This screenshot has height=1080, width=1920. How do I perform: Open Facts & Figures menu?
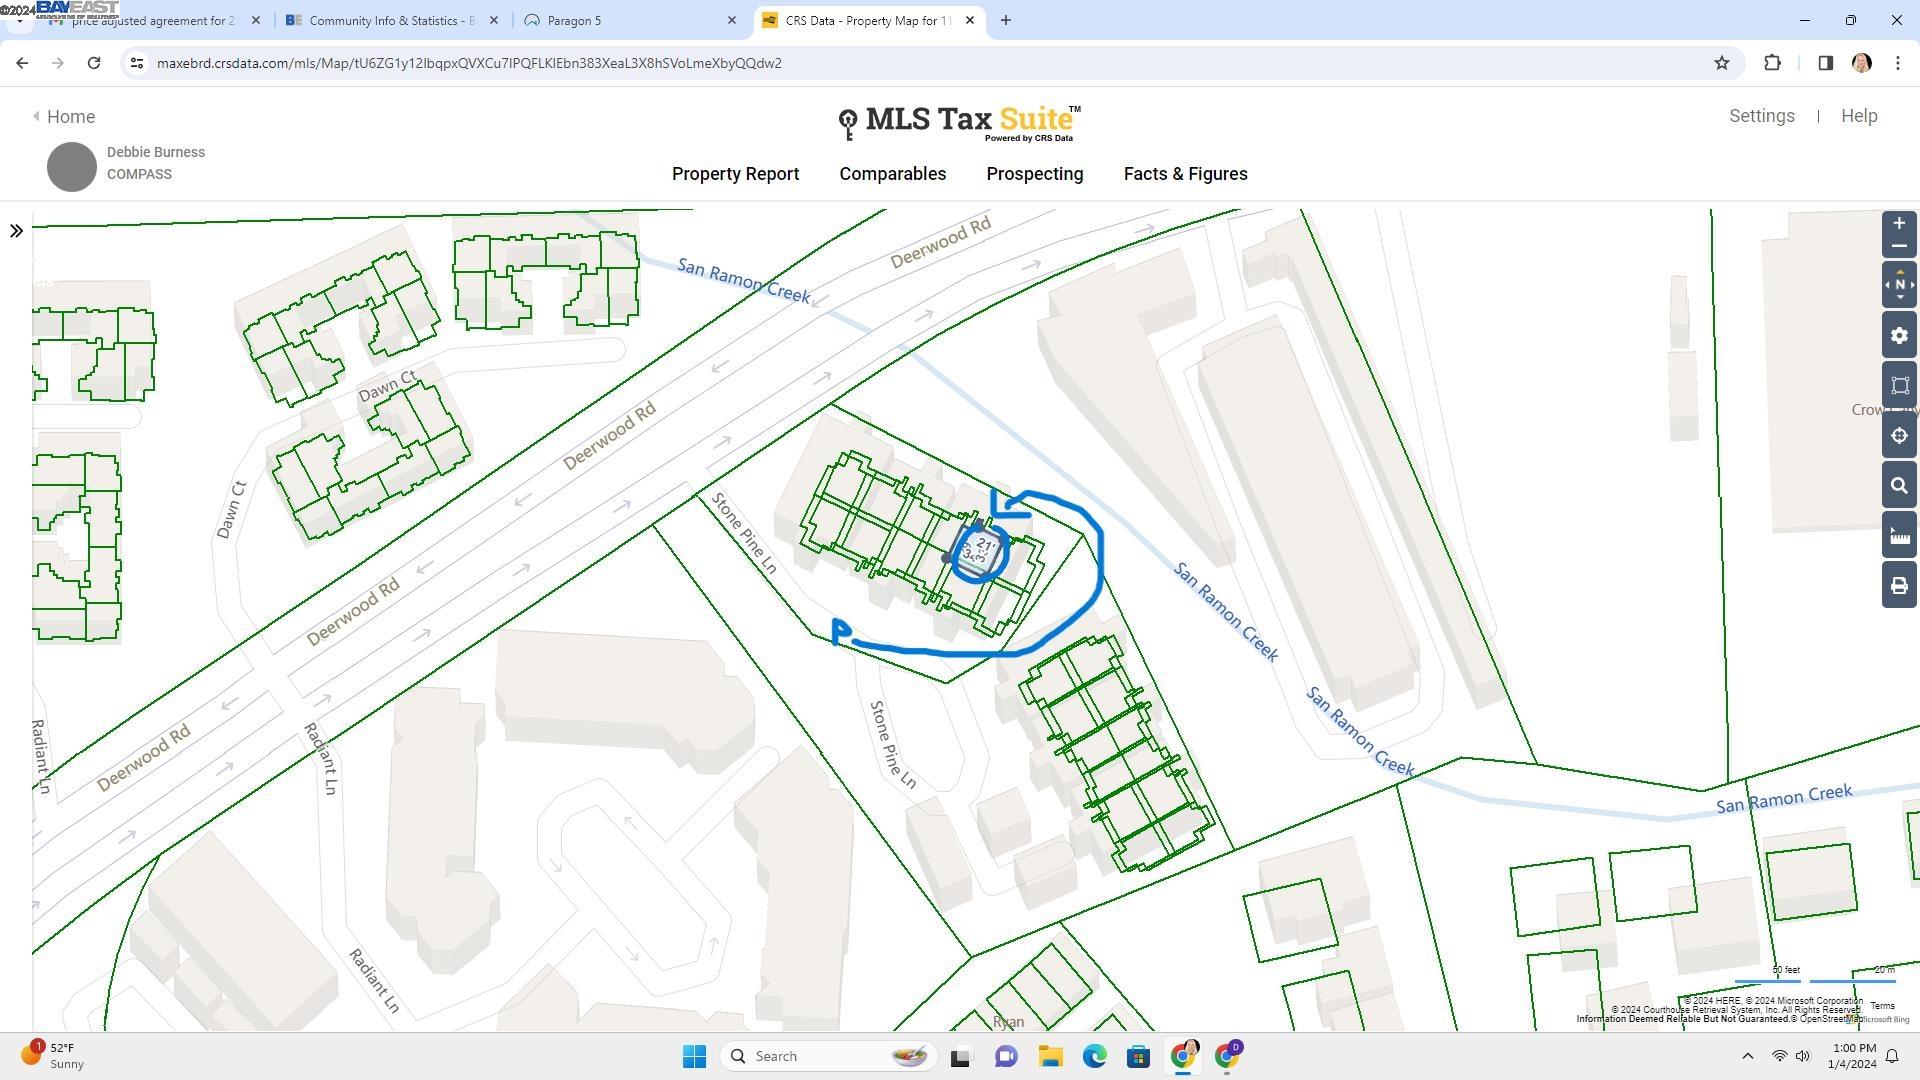(x=1185, y=174)
